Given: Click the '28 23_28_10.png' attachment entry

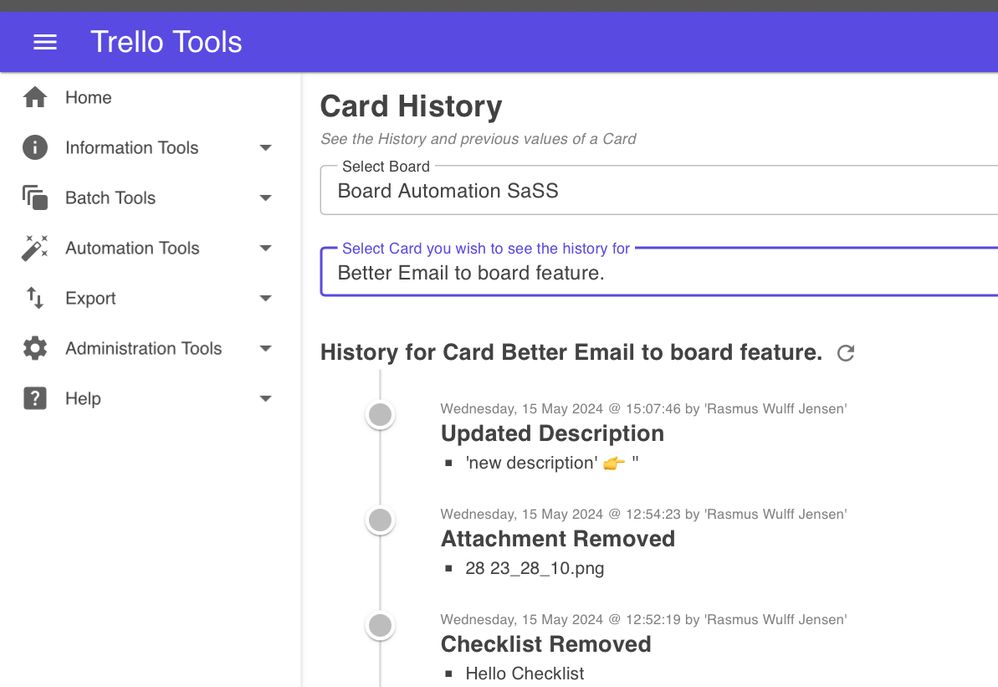Looking at the screenshot, I should click(x=535, y=568).
